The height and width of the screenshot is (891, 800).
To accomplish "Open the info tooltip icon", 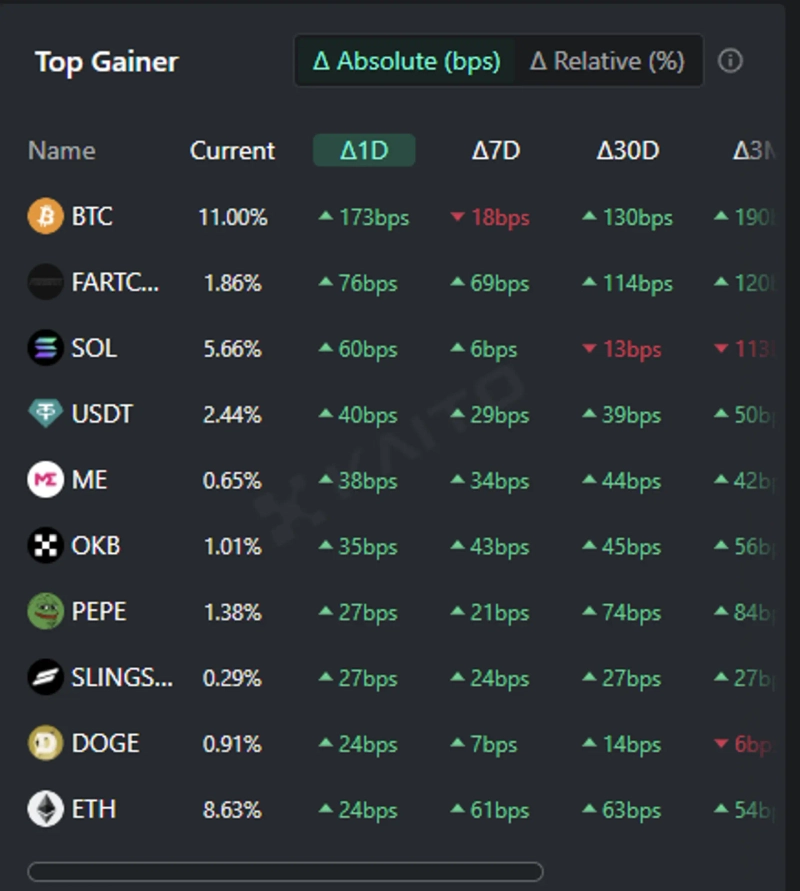I will (731, 61).
